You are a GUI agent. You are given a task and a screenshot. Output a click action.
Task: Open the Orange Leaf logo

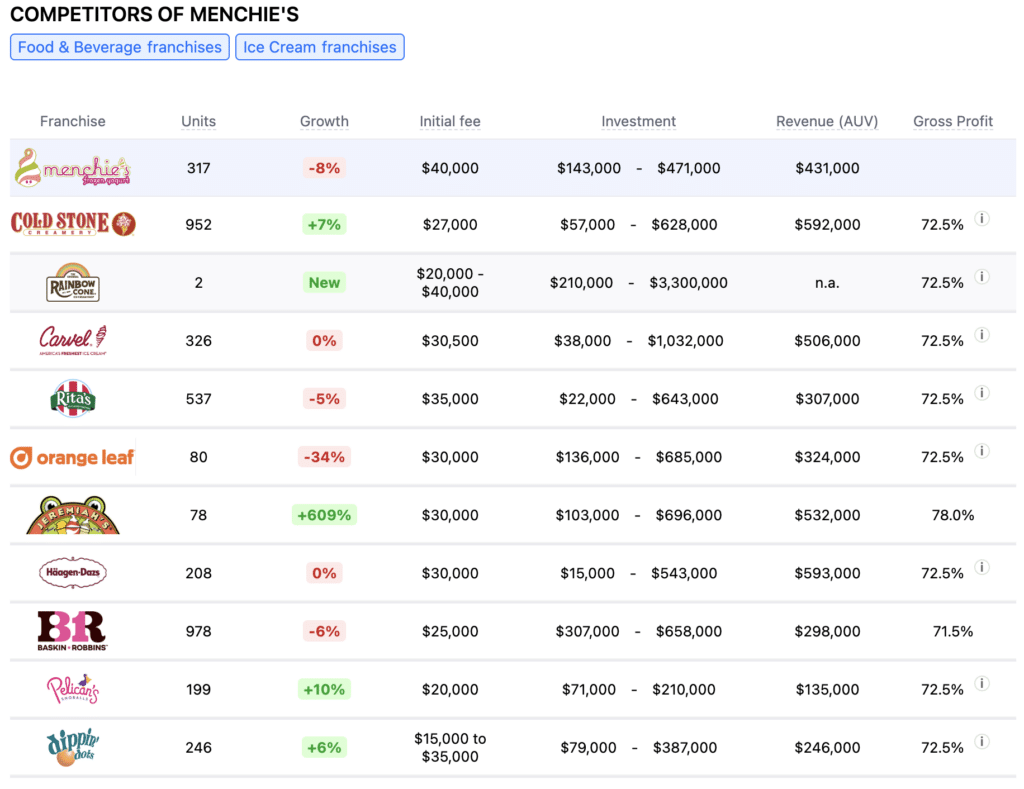click(x=72, y=457)
